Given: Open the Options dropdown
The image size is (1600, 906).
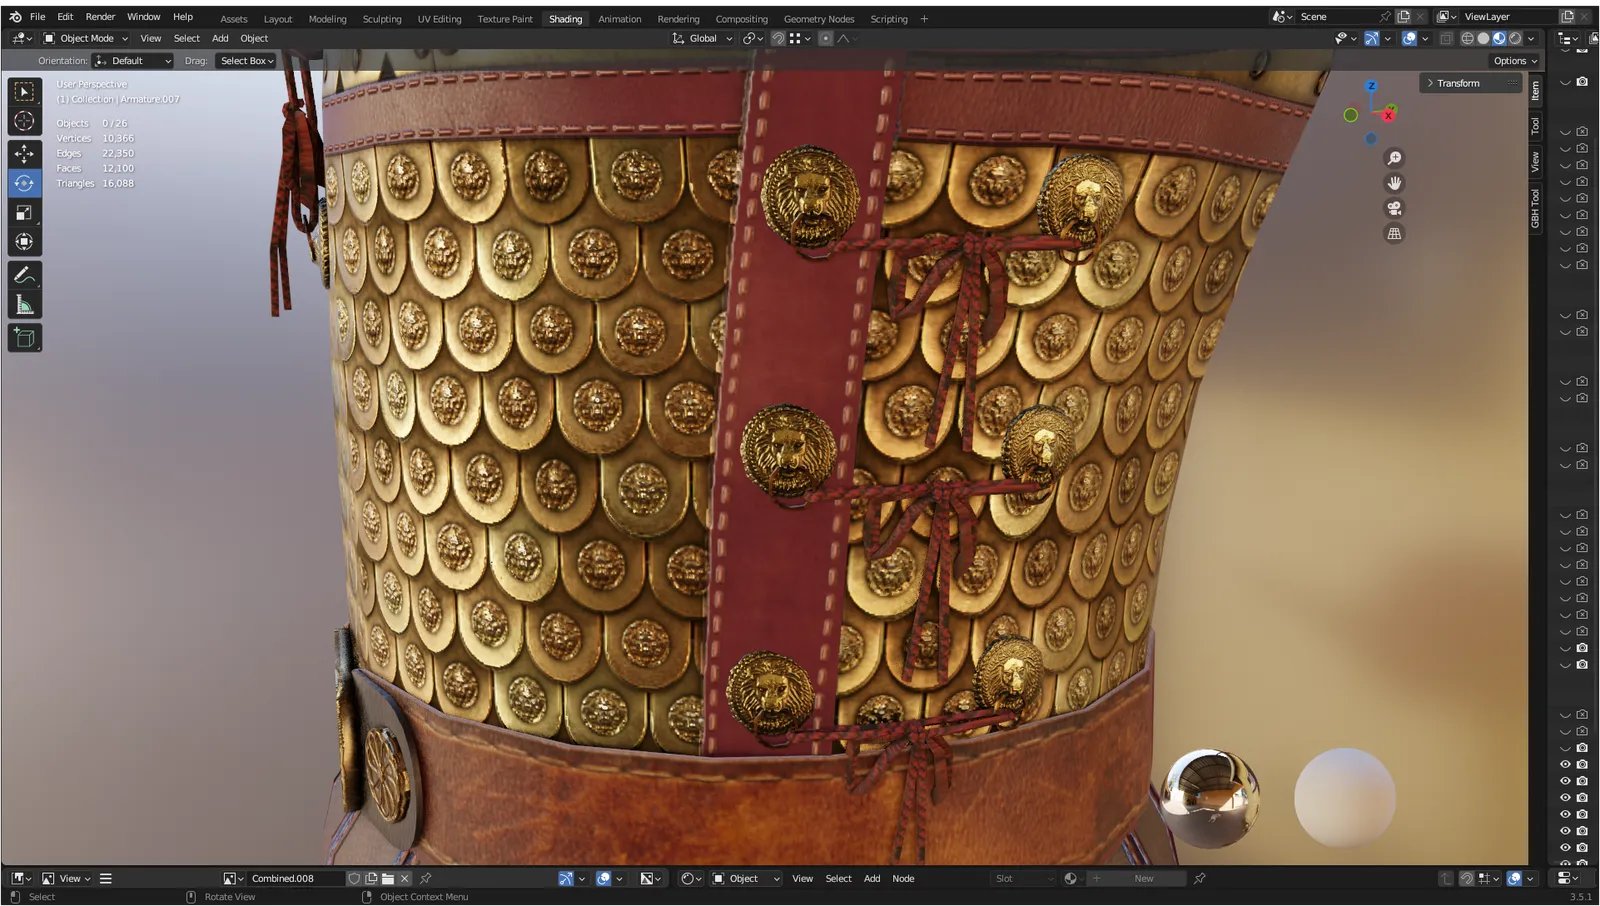Looking at the screenshot, I should coord(1514,61).
